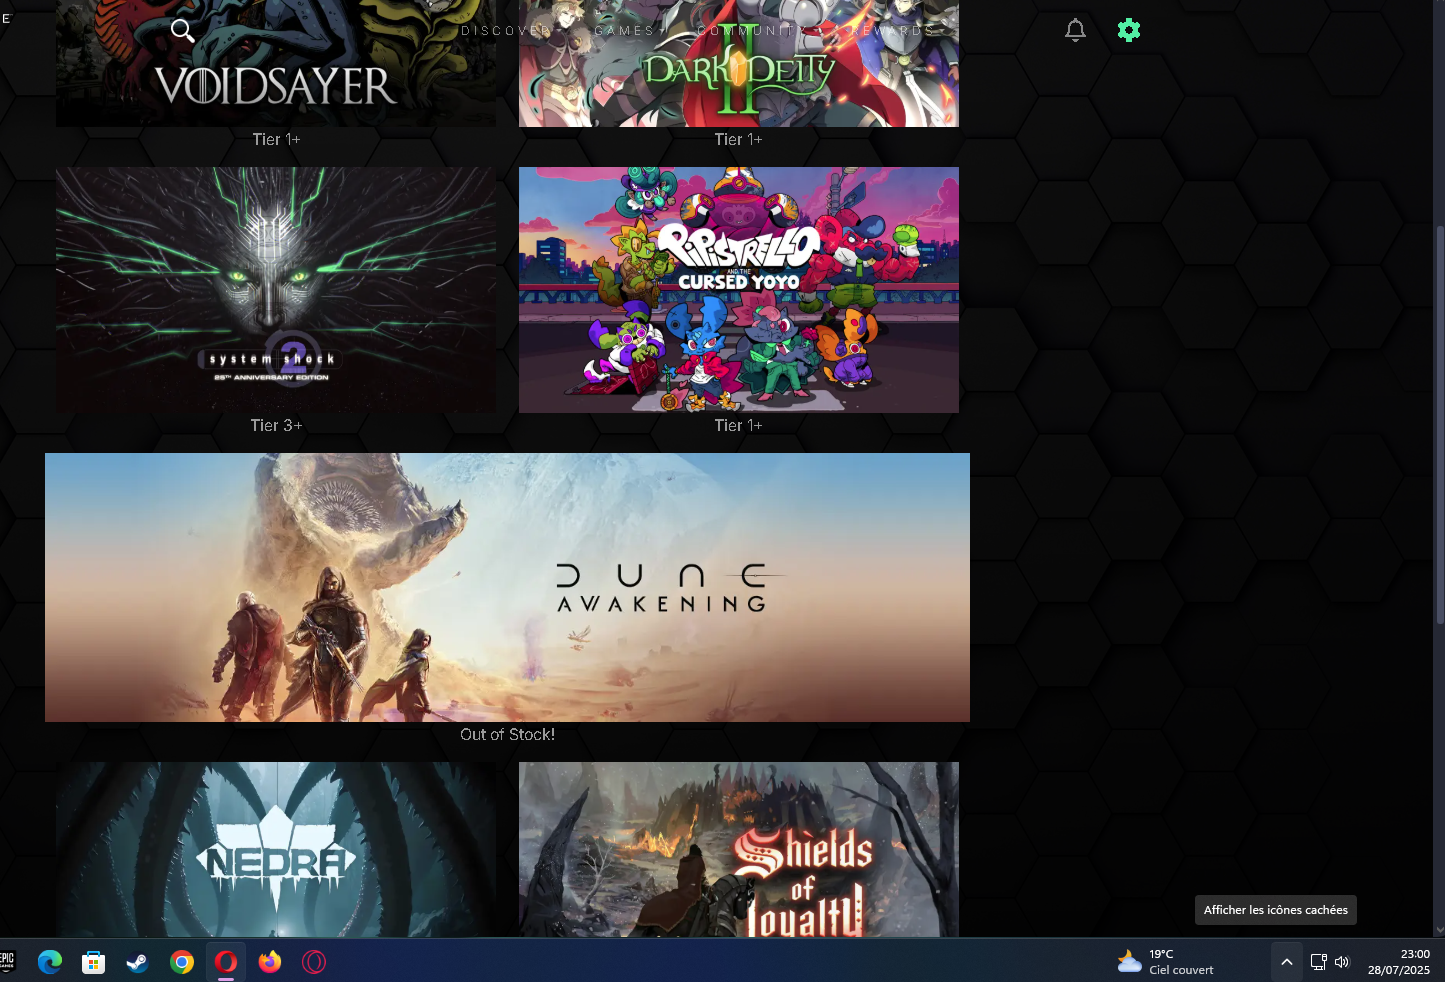Click the Out of Stock! label
1445x982 pixels.
pos(507,735)
